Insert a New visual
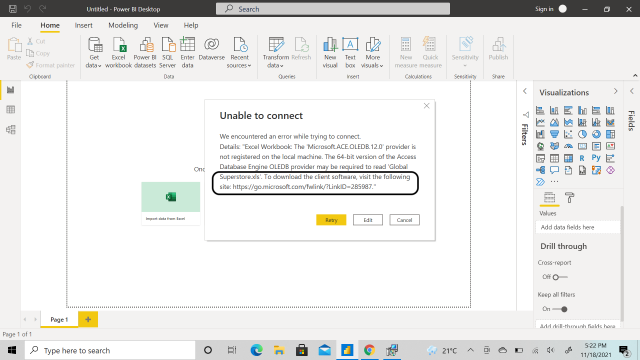640x360 pixels. point(330,53)
